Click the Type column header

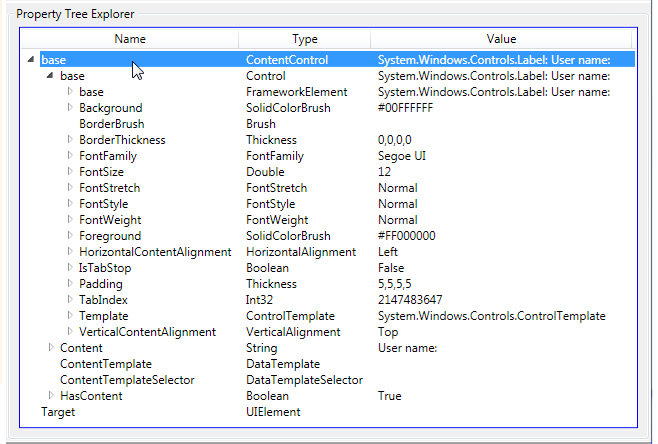[305, 39]
